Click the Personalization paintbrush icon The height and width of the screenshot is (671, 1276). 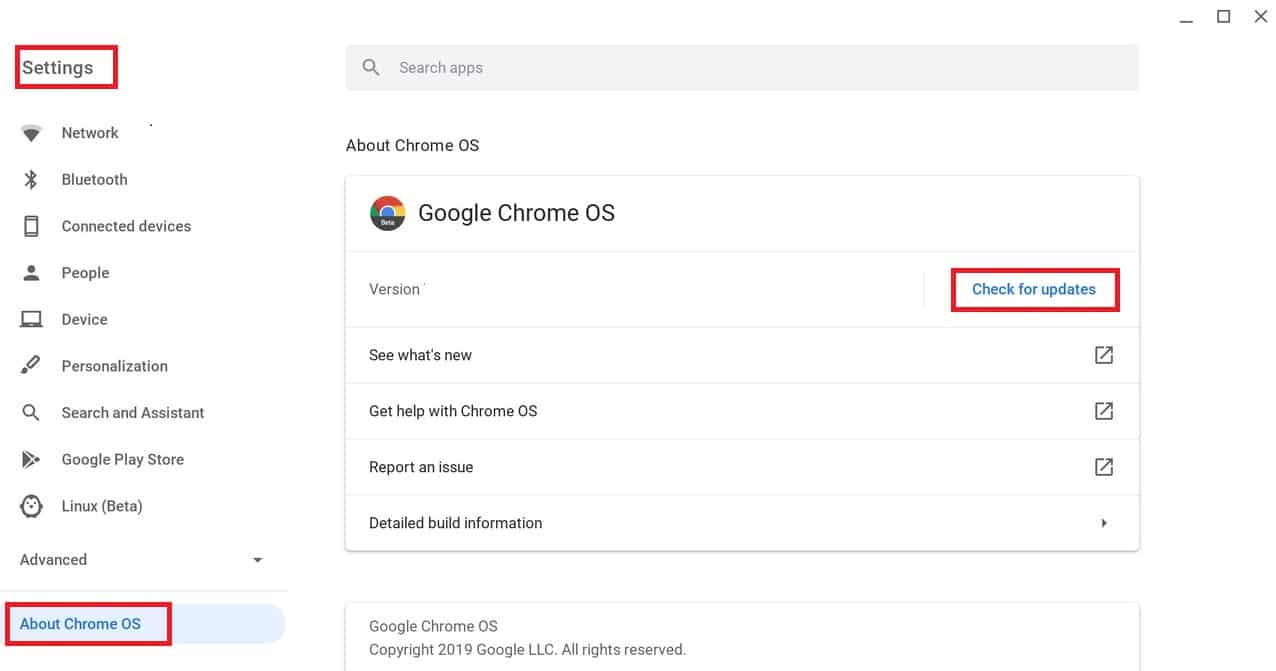[31, 365]
